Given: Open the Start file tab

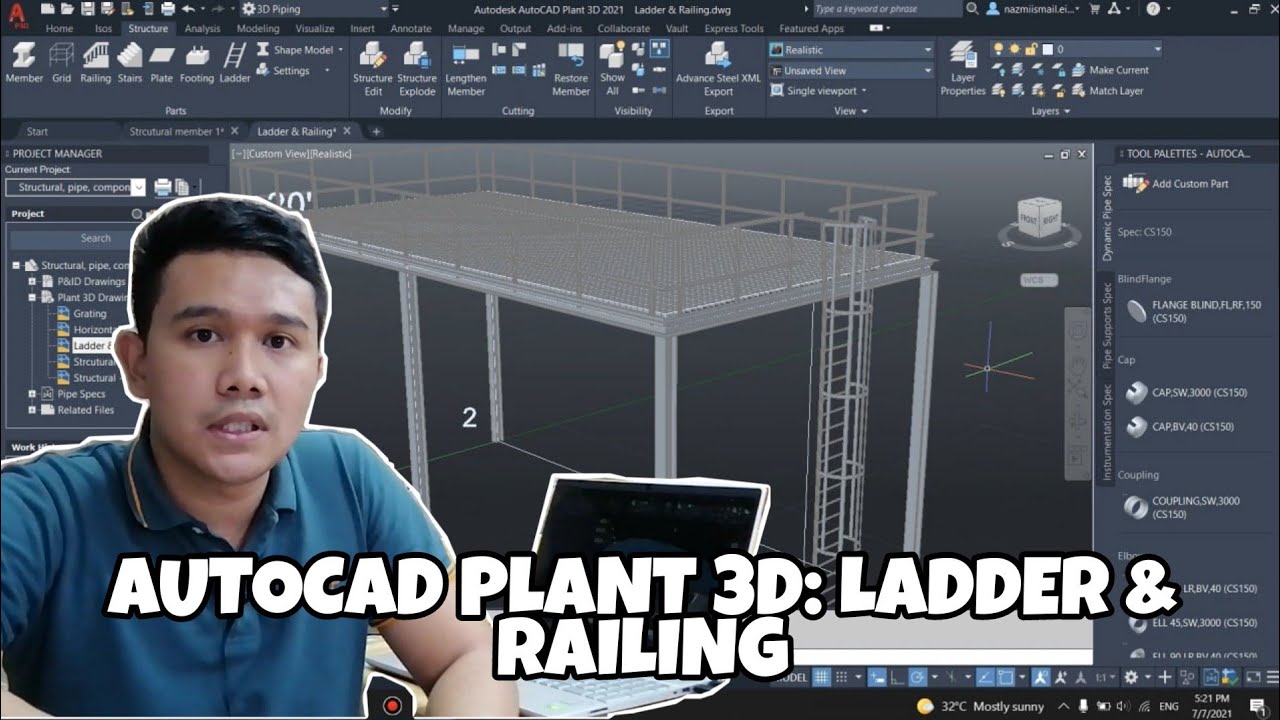Looking at the screenshot, I should point(37,131).
